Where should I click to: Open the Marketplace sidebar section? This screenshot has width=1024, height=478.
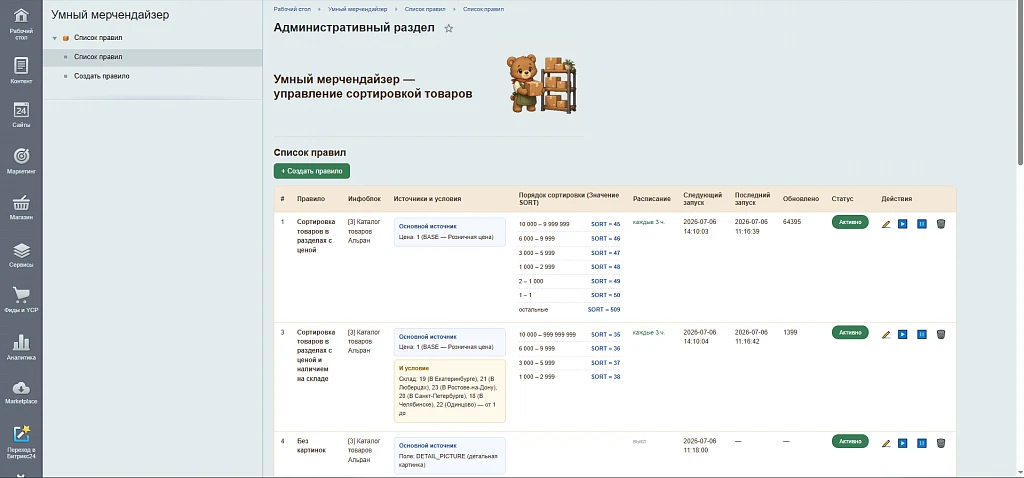click(21, 392)
